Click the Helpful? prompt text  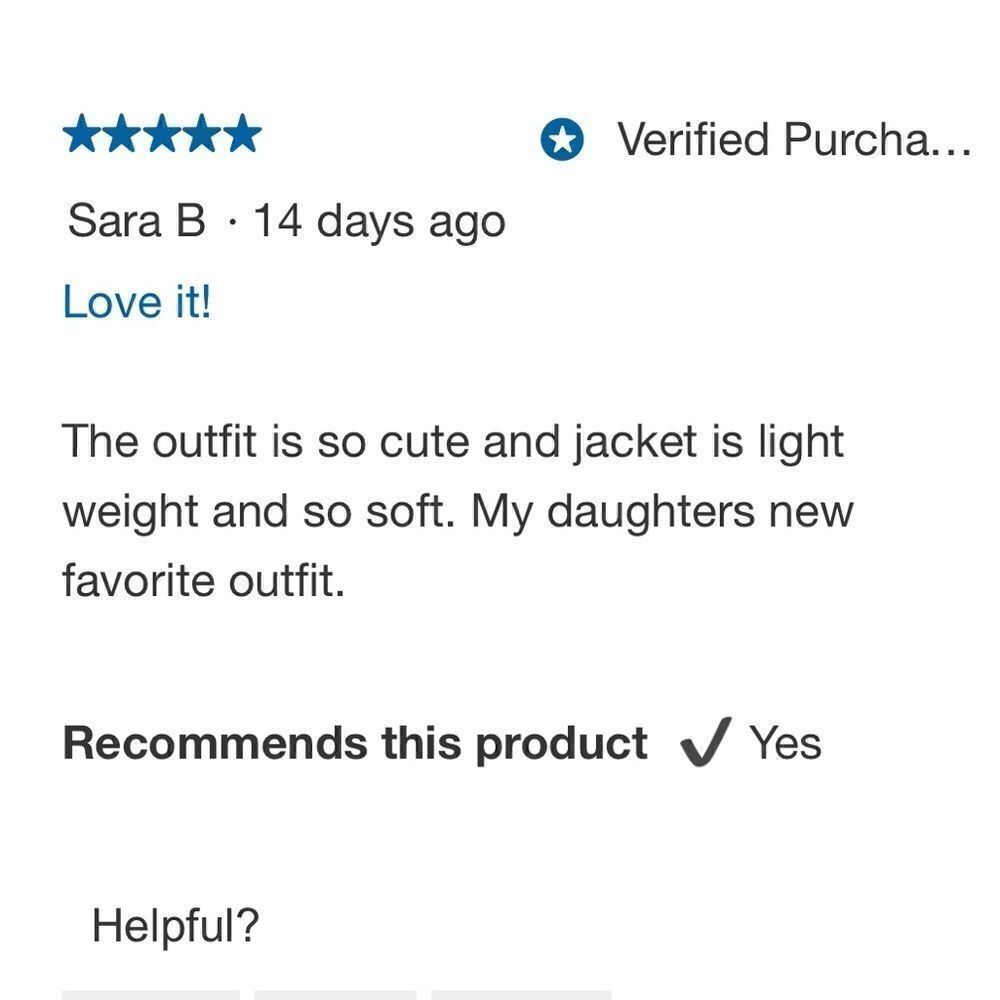(x=175, y=926)
